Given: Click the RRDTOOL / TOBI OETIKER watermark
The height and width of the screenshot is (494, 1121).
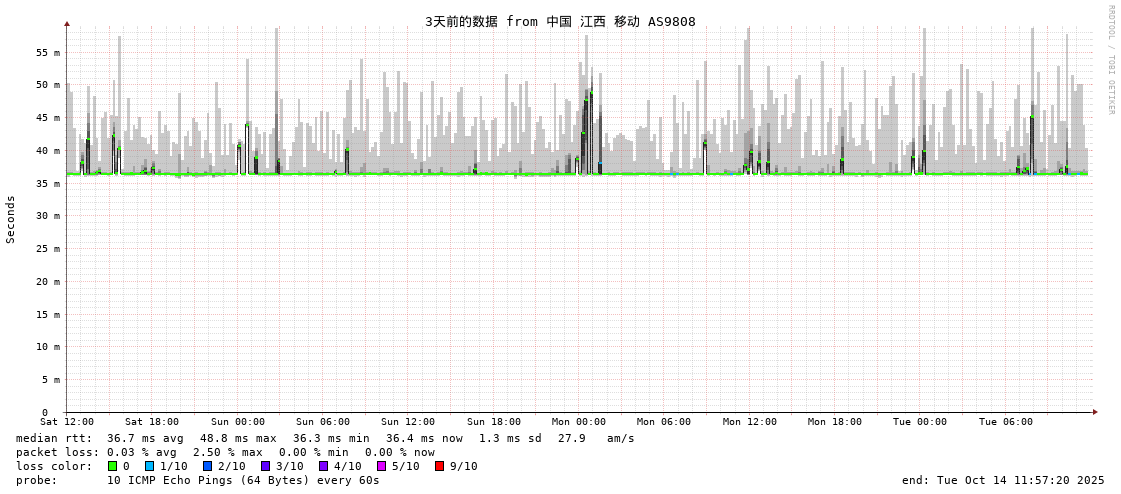Looking at the screenshot, I should [1110, 60].
